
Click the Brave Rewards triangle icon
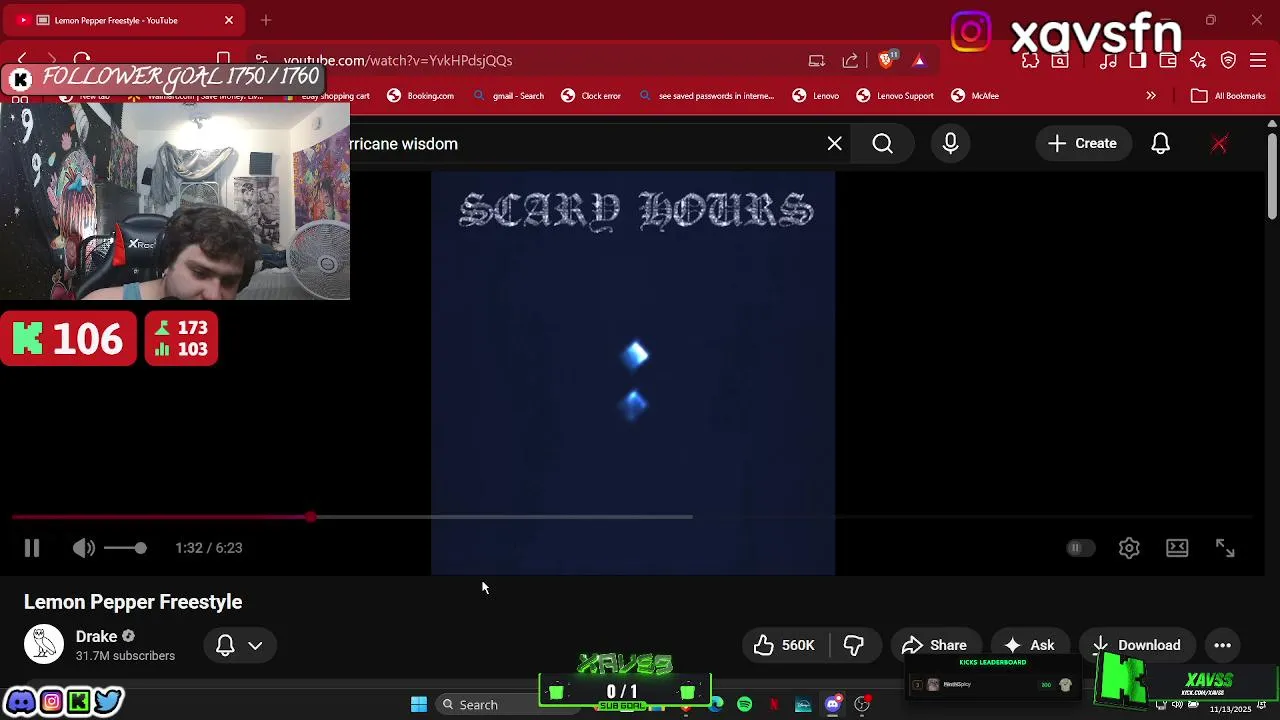(919, 60)
